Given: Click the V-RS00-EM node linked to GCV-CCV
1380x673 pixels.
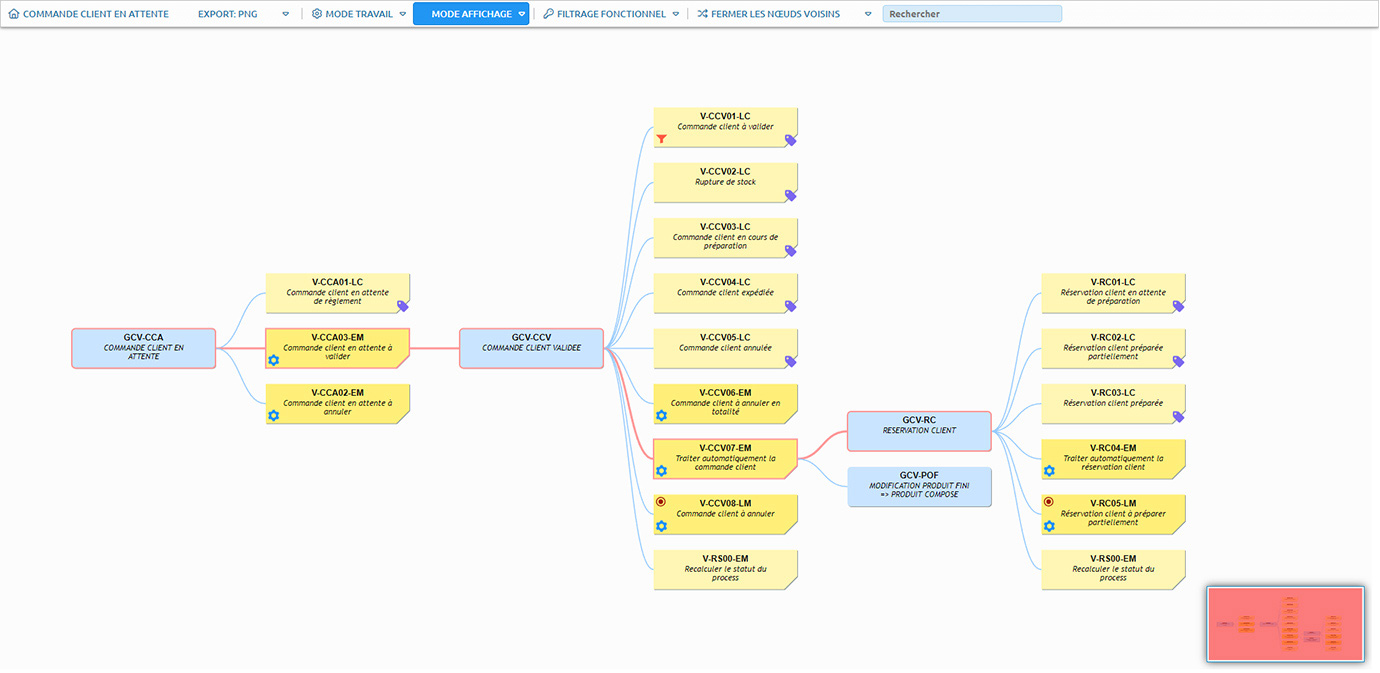Looking at the screenshot, I should (x=726, y=569).
